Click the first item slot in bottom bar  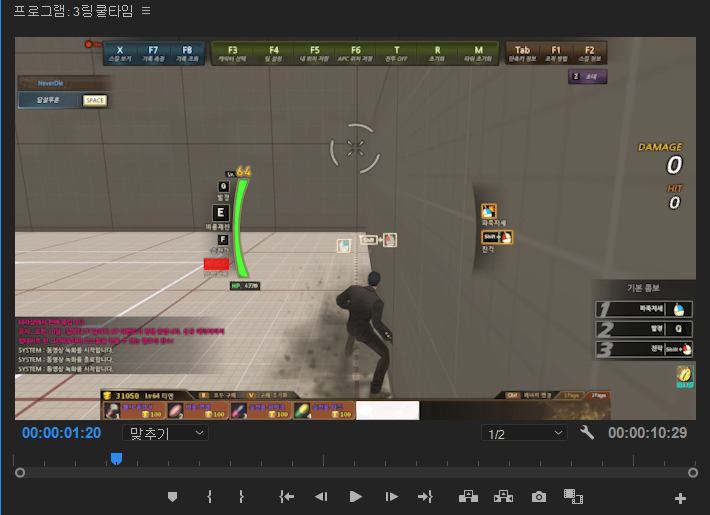[x=134, y=410]
